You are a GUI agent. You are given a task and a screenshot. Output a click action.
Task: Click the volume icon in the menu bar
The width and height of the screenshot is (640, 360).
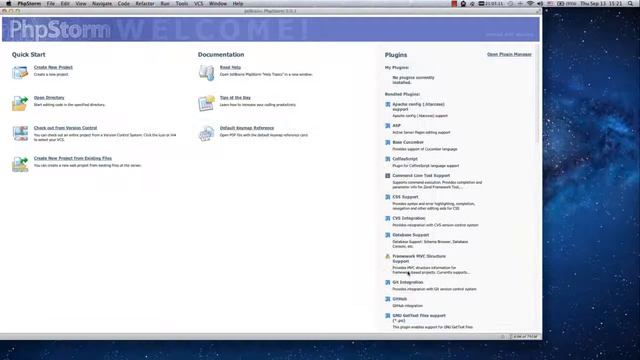(540, 4)
